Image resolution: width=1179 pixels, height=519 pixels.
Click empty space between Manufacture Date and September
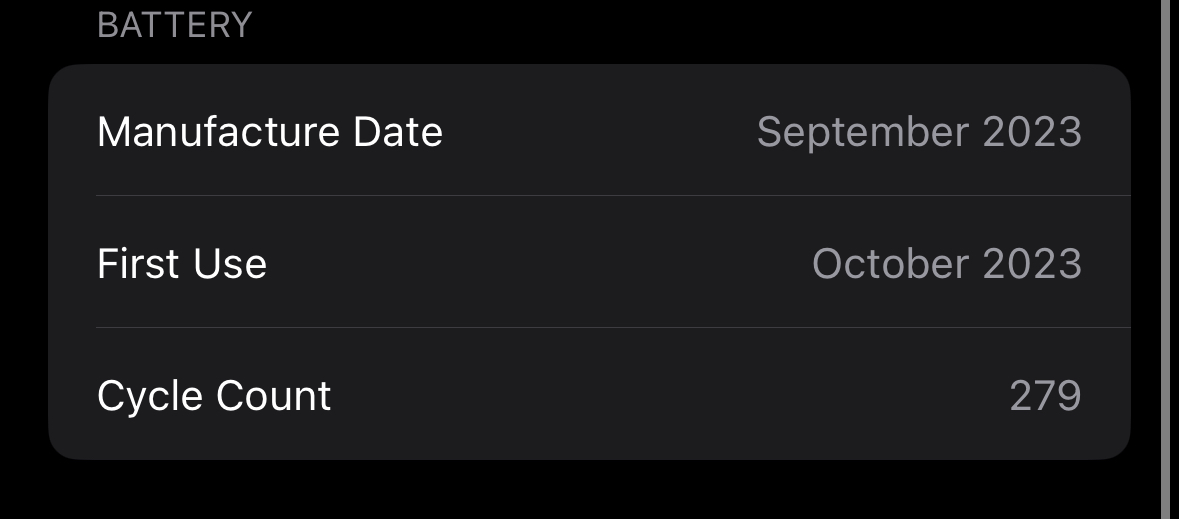click(x=600, y=132)
